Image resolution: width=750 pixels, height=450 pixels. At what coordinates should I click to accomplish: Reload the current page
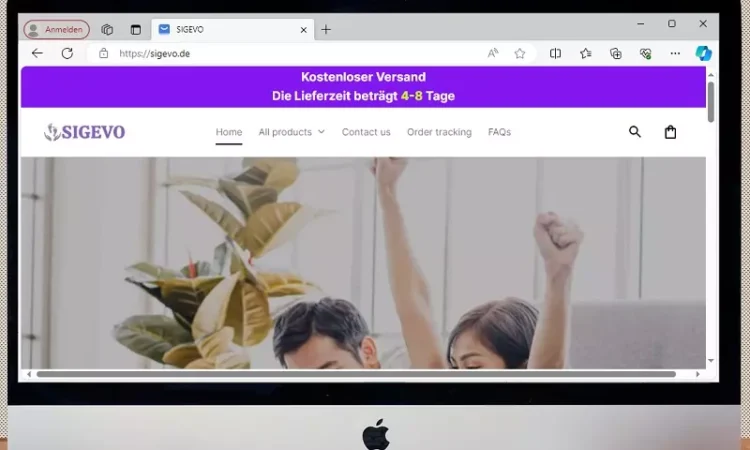(67, 53)
